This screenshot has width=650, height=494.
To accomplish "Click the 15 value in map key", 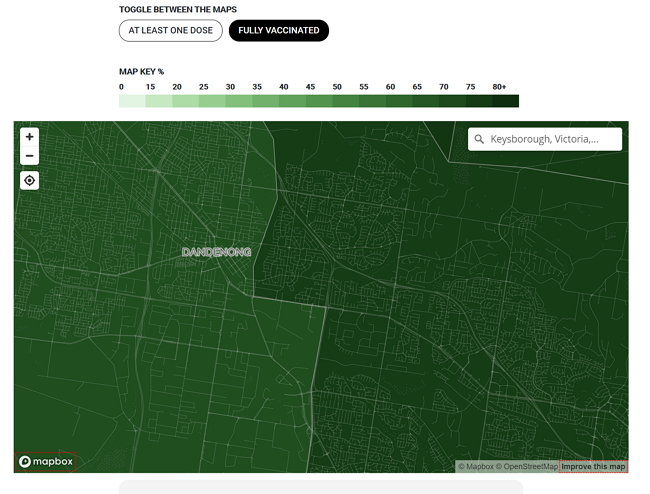I will (150, 87).
